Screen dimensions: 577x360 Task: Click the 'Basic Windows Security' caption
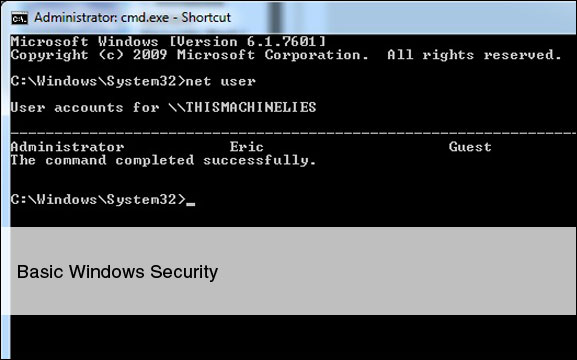(117, 272)
